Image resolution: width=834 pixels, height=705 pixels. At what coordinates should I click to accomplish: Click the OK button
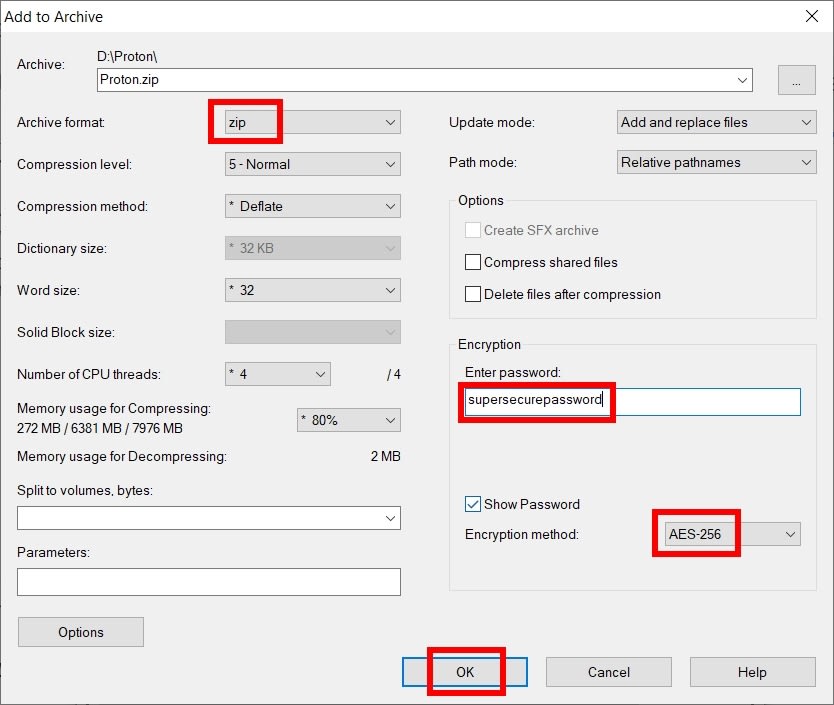coord(465,672)
